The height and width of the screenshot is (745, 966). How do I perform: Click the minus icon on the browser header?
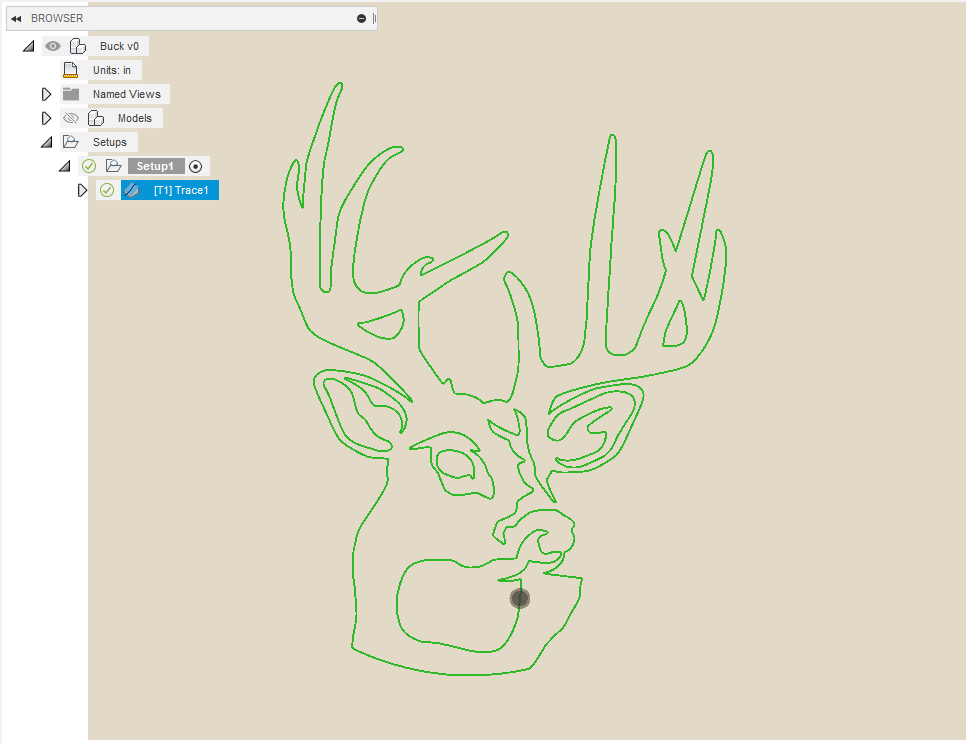pos(360,17)
